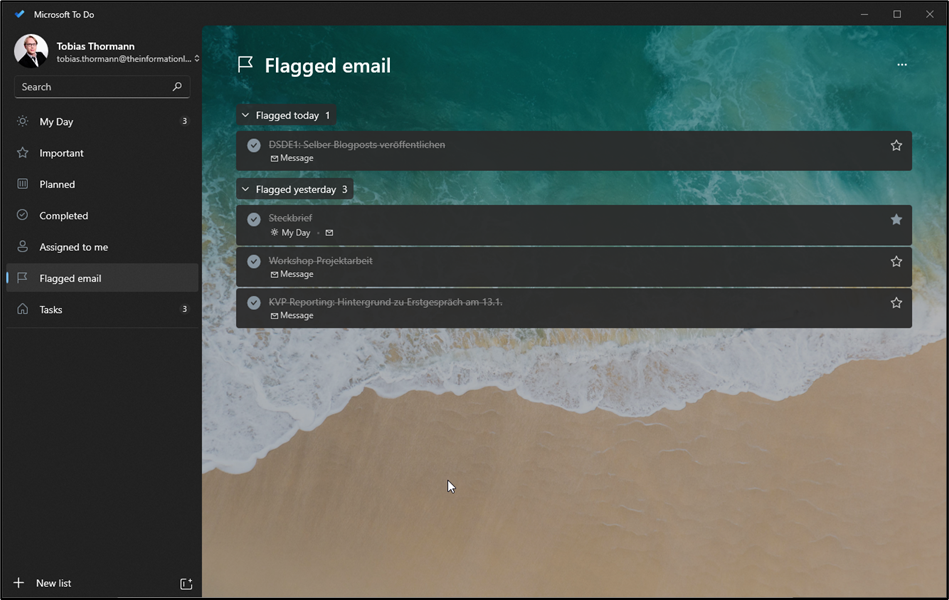
Task: Click Tobias Thormann profile picture
Action: click(x=31, y=51)
